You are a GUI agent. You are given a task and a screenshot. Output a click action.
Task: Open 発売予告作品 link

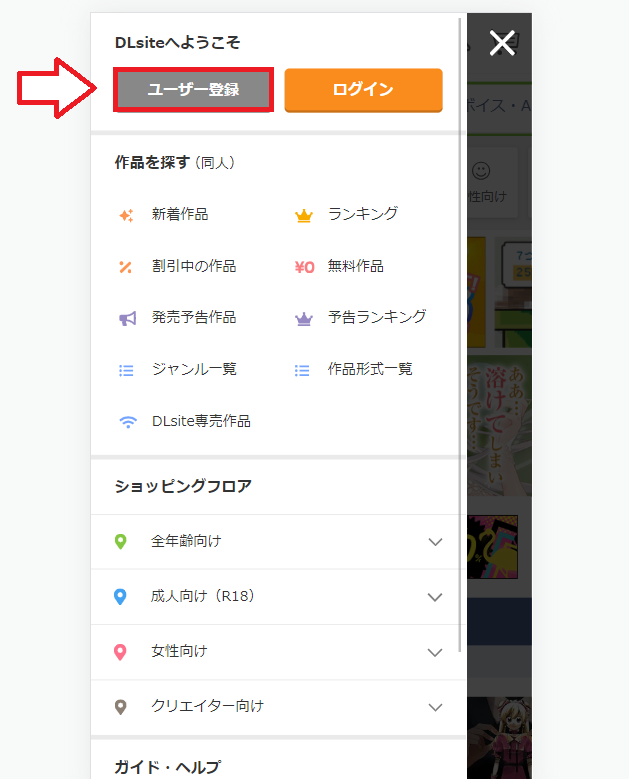pyautogui.click(x=194, y=317)
